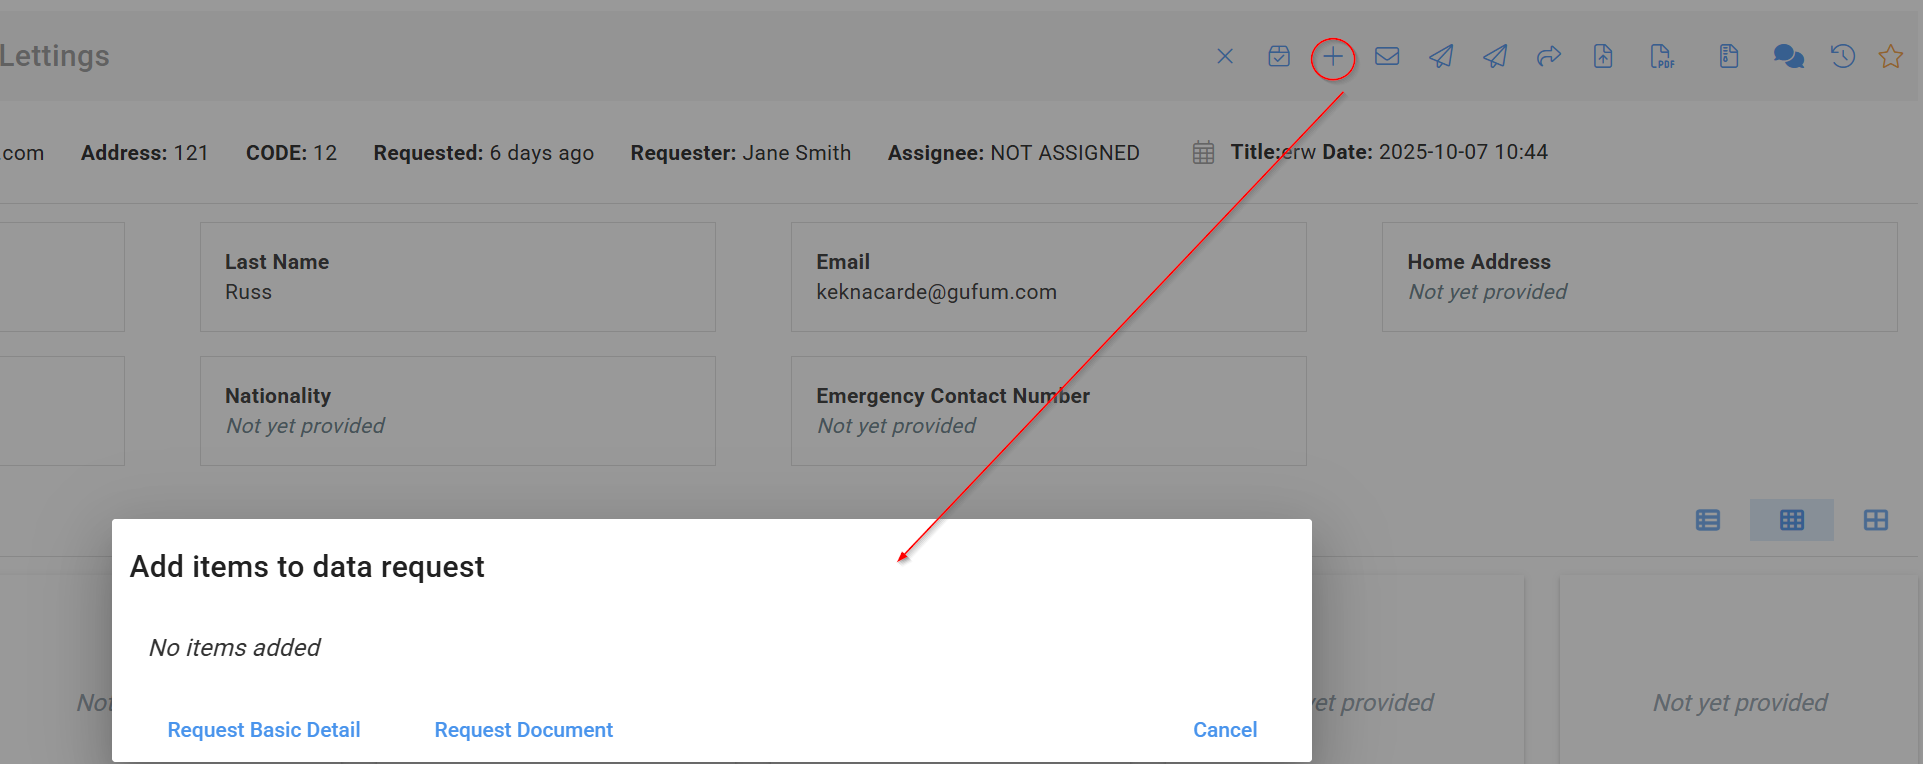Click the Home Address card
Viewport: 1923px width, 764px height.
pyautogui.click(x=1638, y=277)
